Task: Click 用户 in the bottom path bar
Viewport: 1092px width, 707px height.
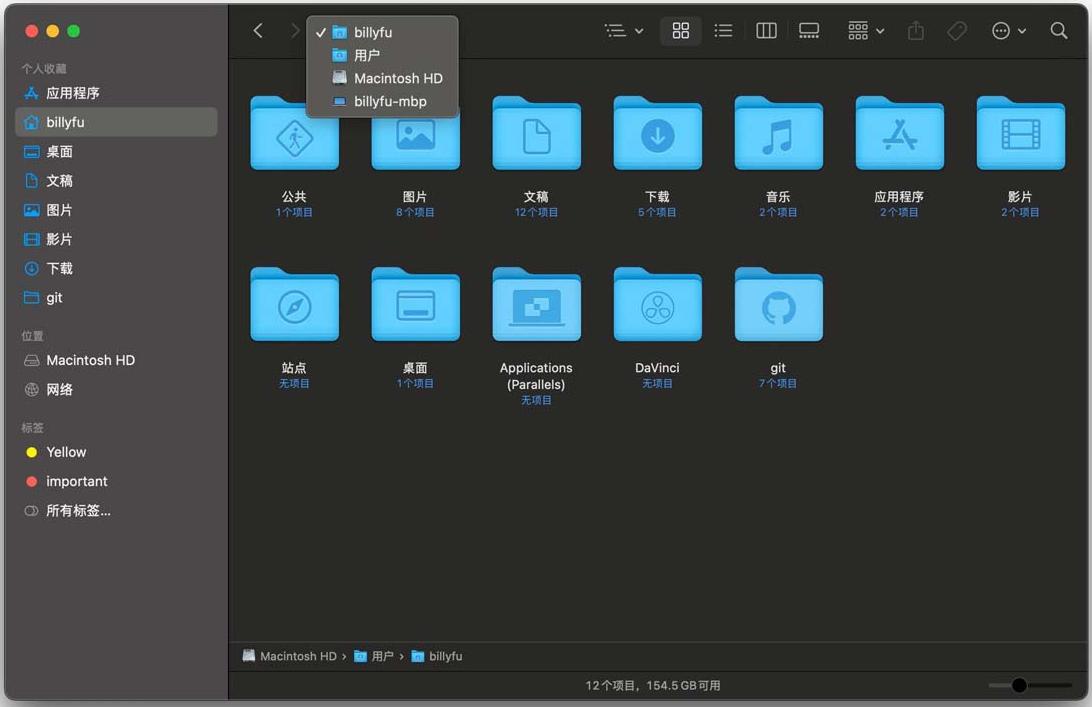Action: click(382, 656)
